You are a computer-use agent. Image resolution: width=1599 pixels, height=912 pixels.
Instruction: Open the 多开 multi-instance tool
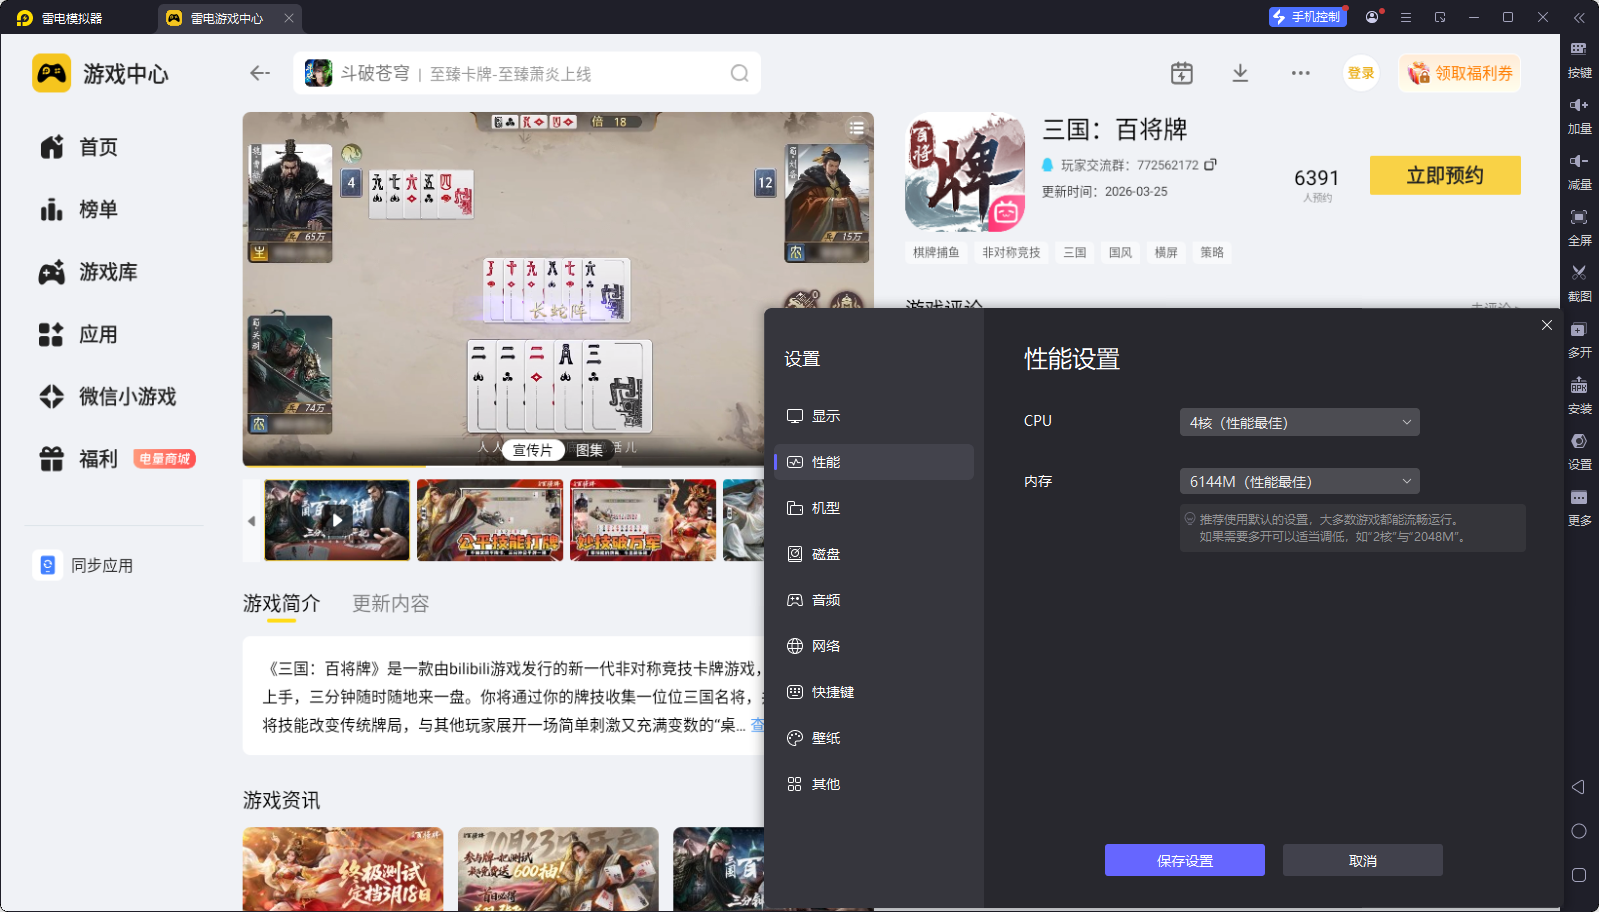click(x=1579, y=339)
